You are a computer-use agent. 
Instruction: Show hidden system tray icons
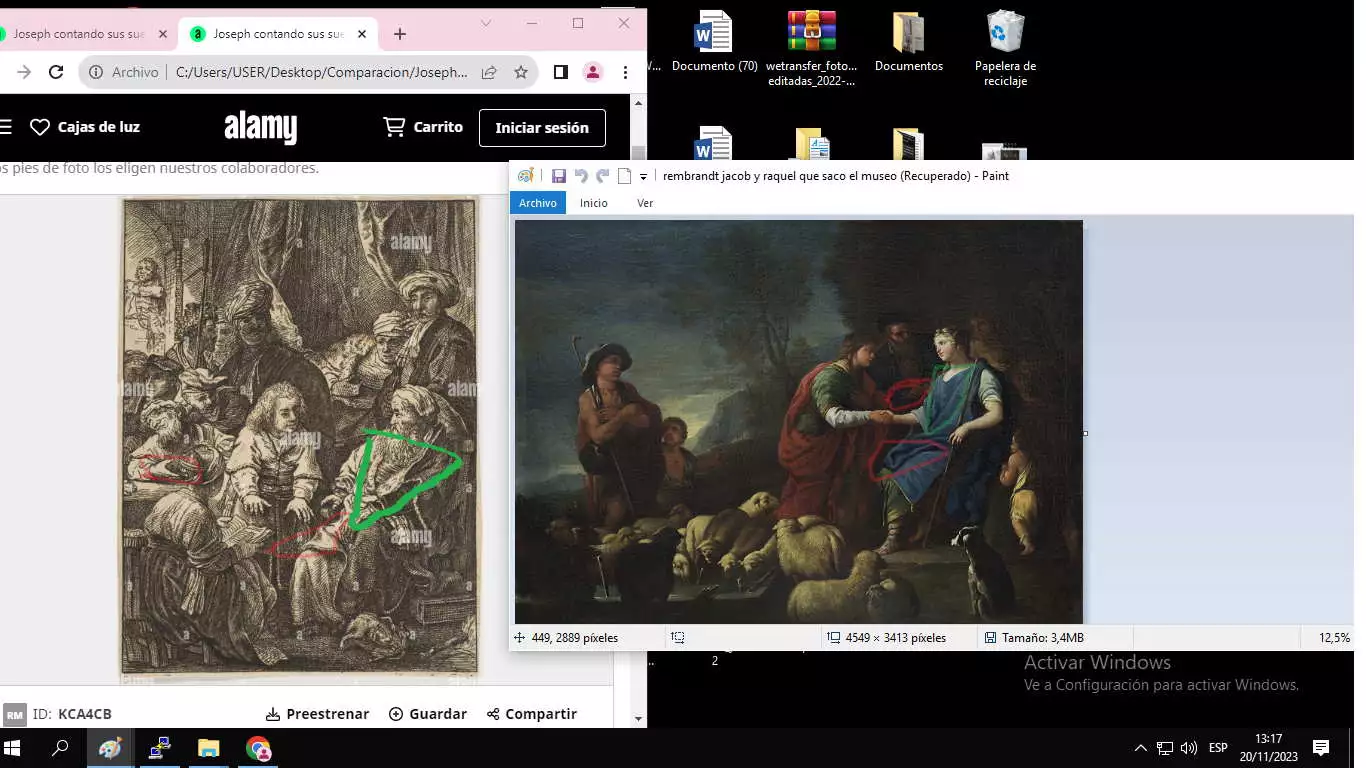(x=1140, y=748)
